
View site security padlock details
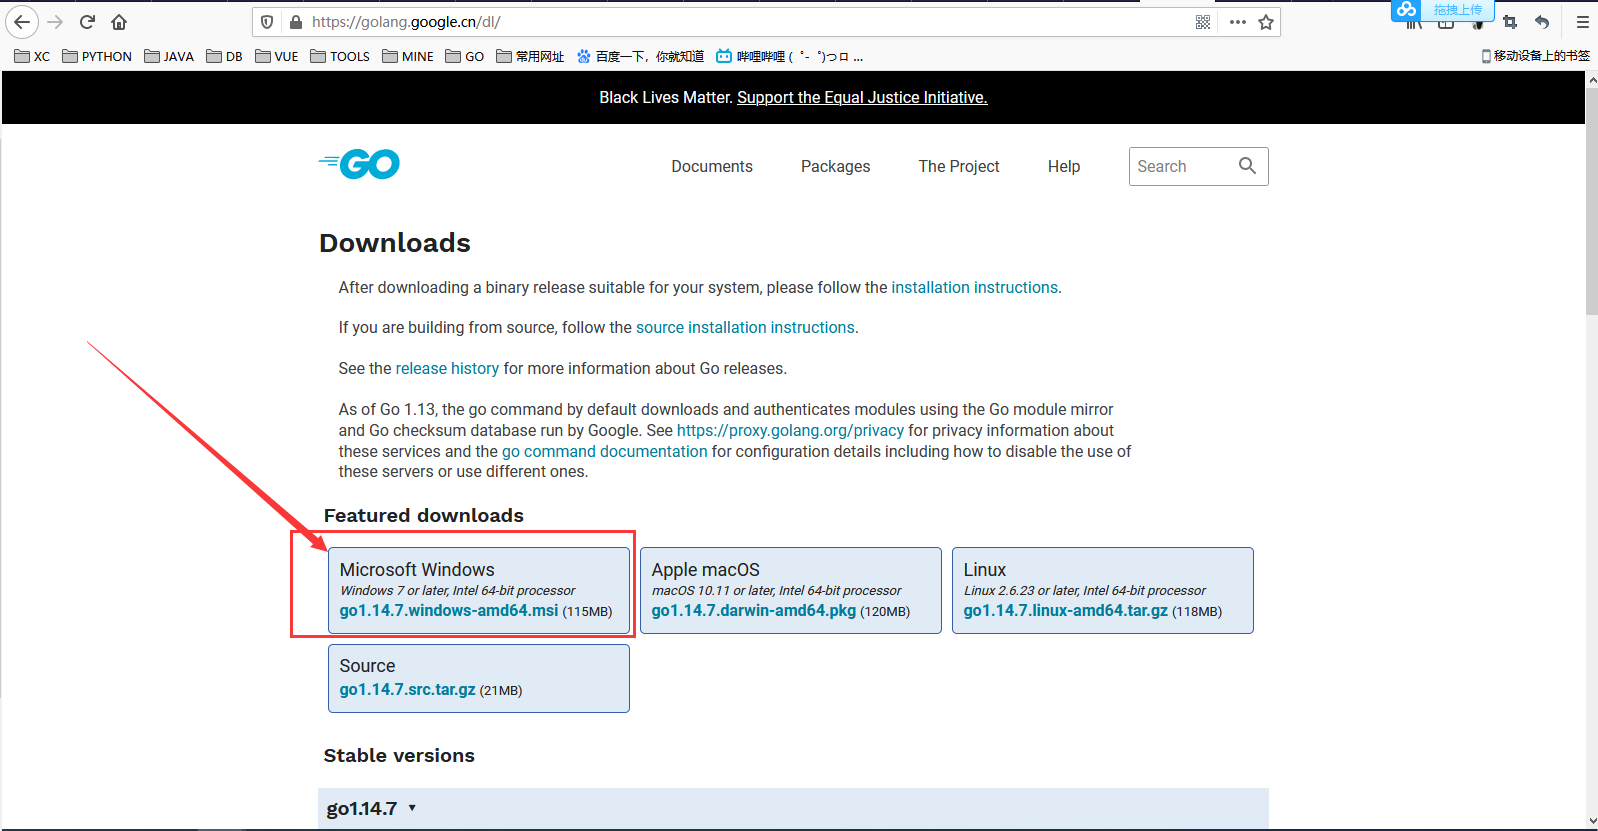click(x=295, y=22)
